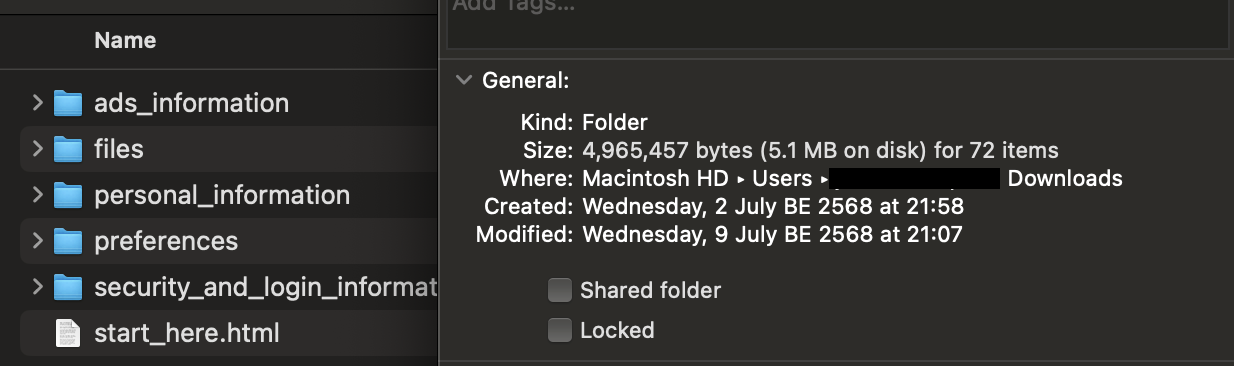This screenshot has height=366, width=1234.
Task: Toggle the Locked checkbox
Action: tap(560, 330)
